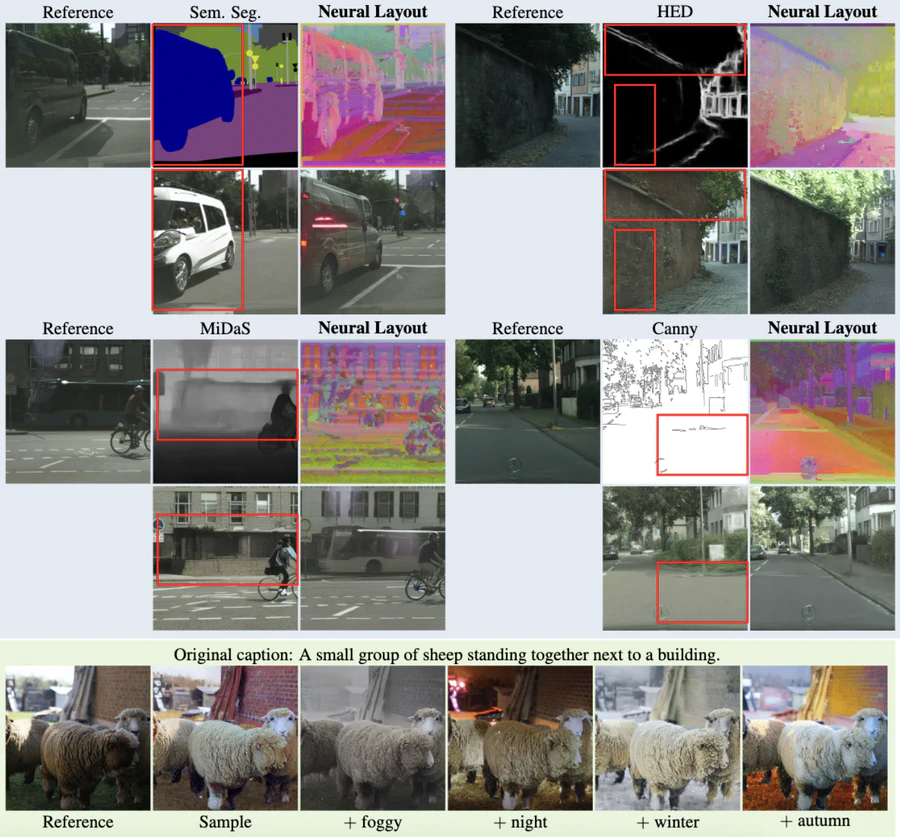
Task: Open the + foggy sheep thumbnail
Action: tap(372, 737)
